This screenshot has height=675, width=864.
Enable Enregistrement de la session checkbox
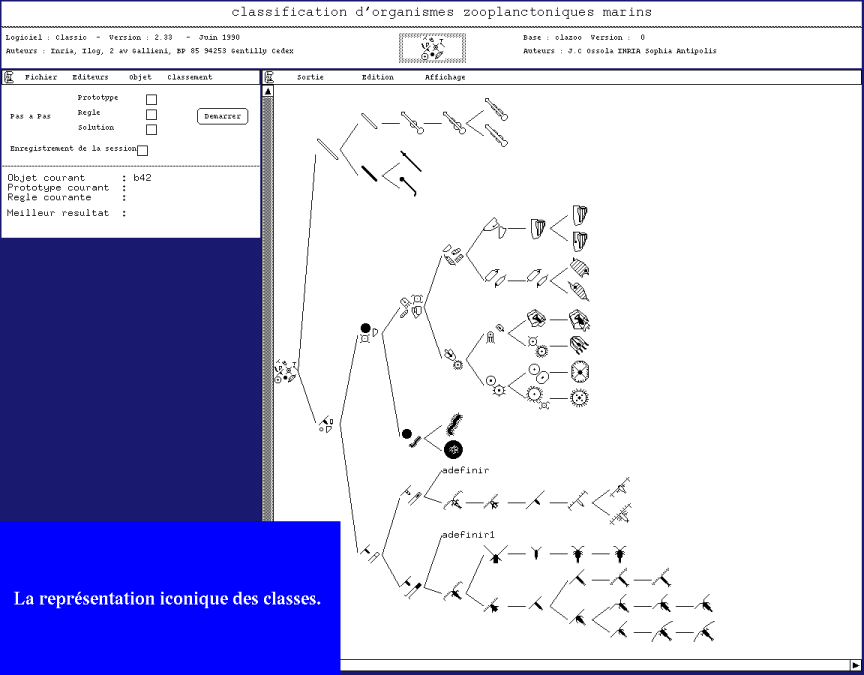[x=142, y=150]
